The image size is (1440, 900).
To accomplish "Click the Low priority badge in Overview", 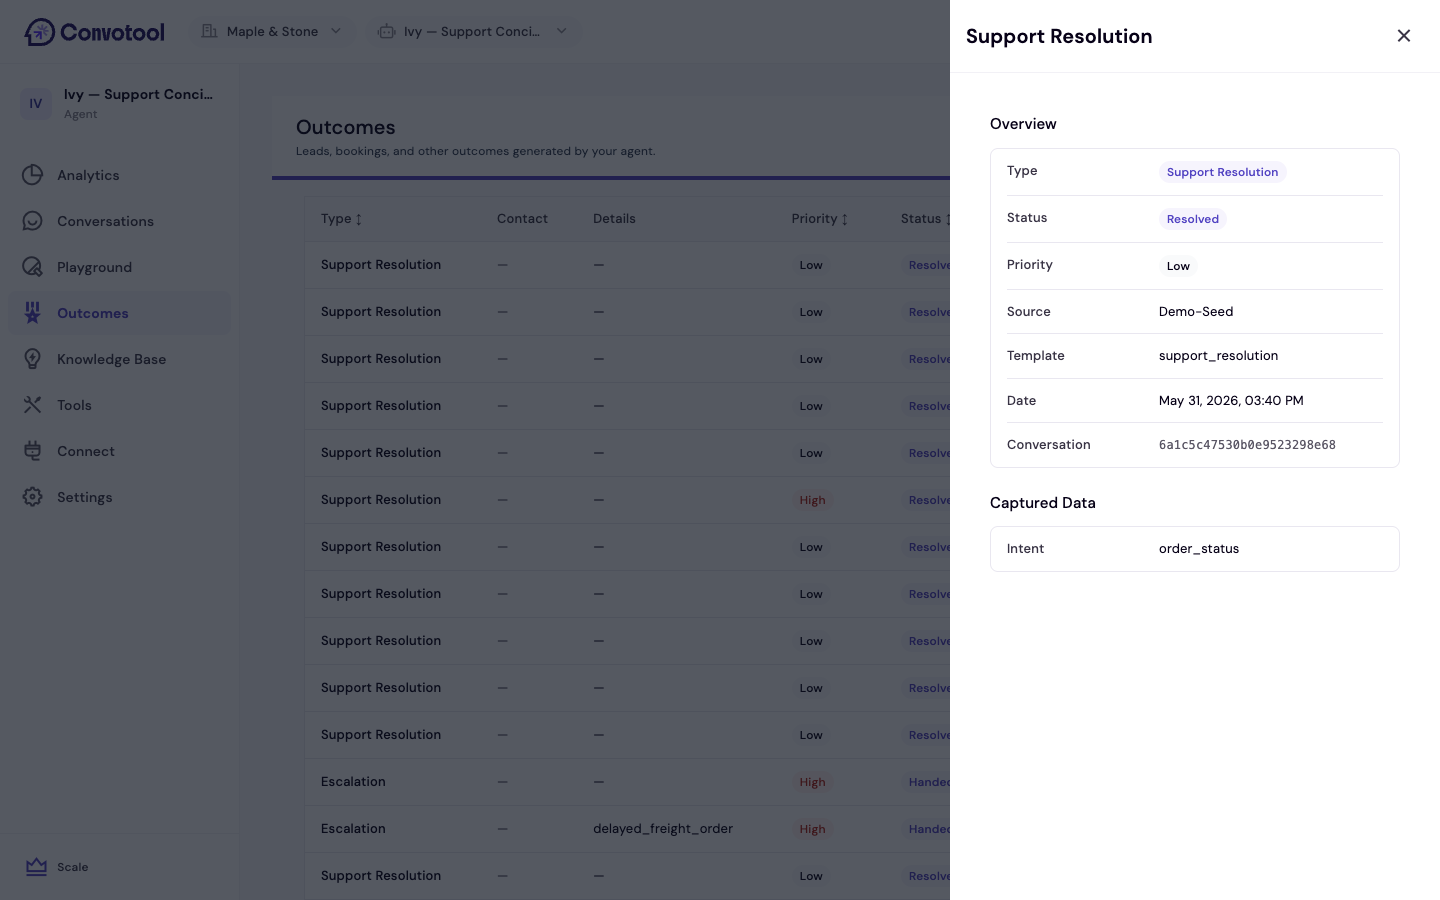I will pyautogui.click(x=1178, y=266).
